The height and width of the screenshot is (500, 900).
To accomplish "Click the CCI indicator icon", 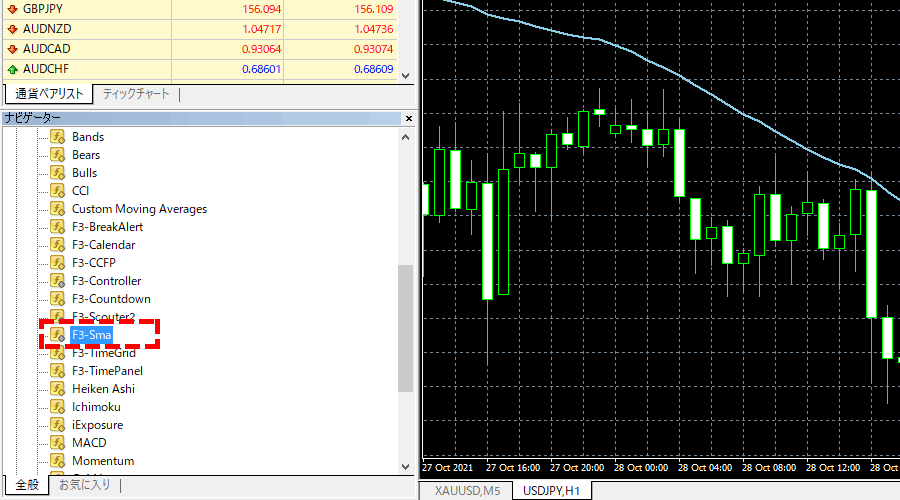I will (58, 191).
